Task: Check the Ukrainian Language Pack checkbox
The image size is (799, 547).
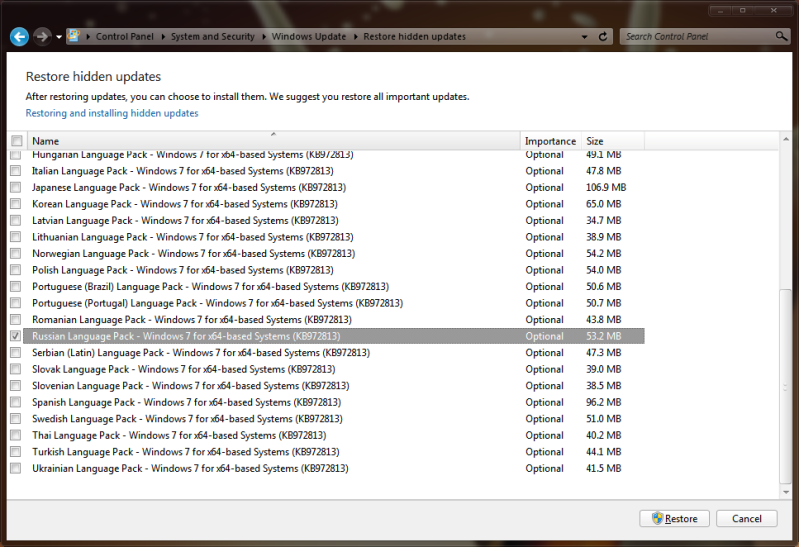Action: [16, 468]
